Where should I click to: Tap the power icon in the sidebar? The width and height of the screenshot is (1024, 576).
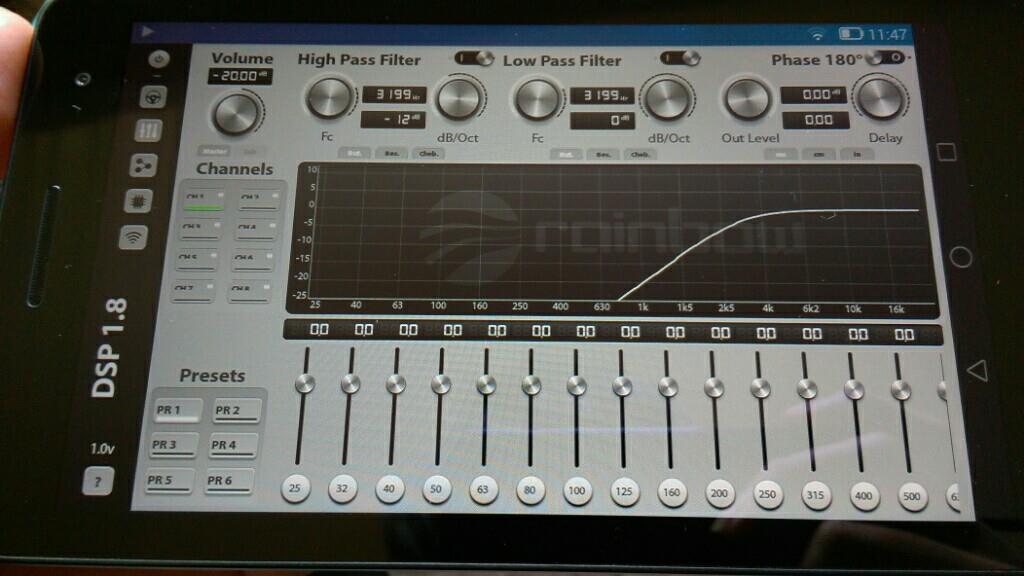pyautogui.click(x=159, y=59)
